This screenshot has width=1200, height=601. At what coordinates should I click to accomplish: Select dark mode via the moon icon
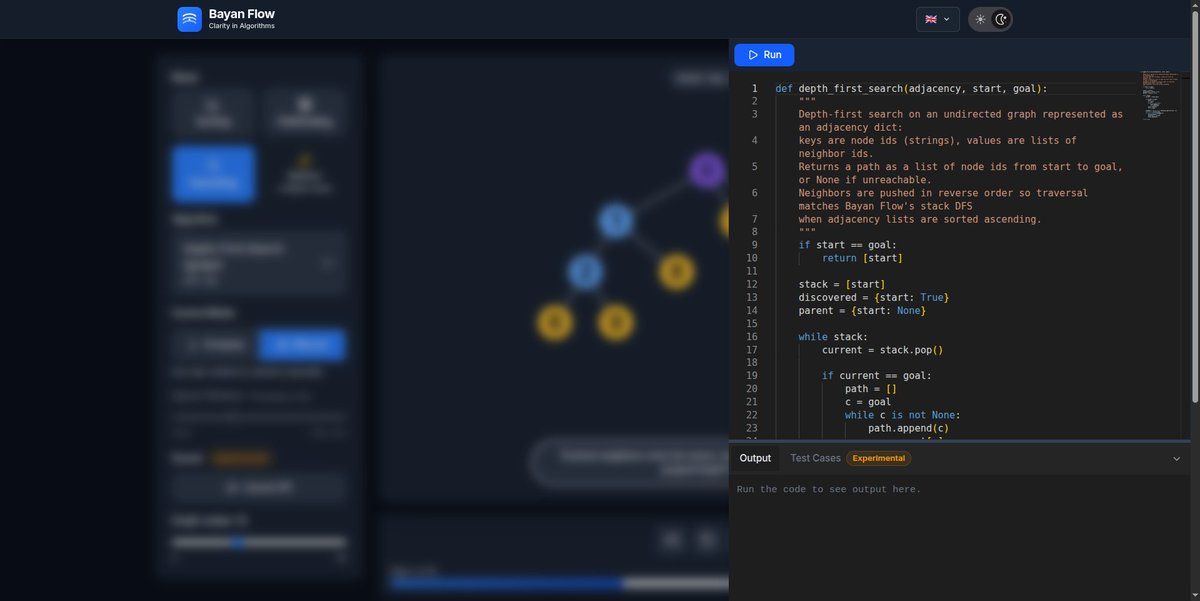click(1000, 19)
